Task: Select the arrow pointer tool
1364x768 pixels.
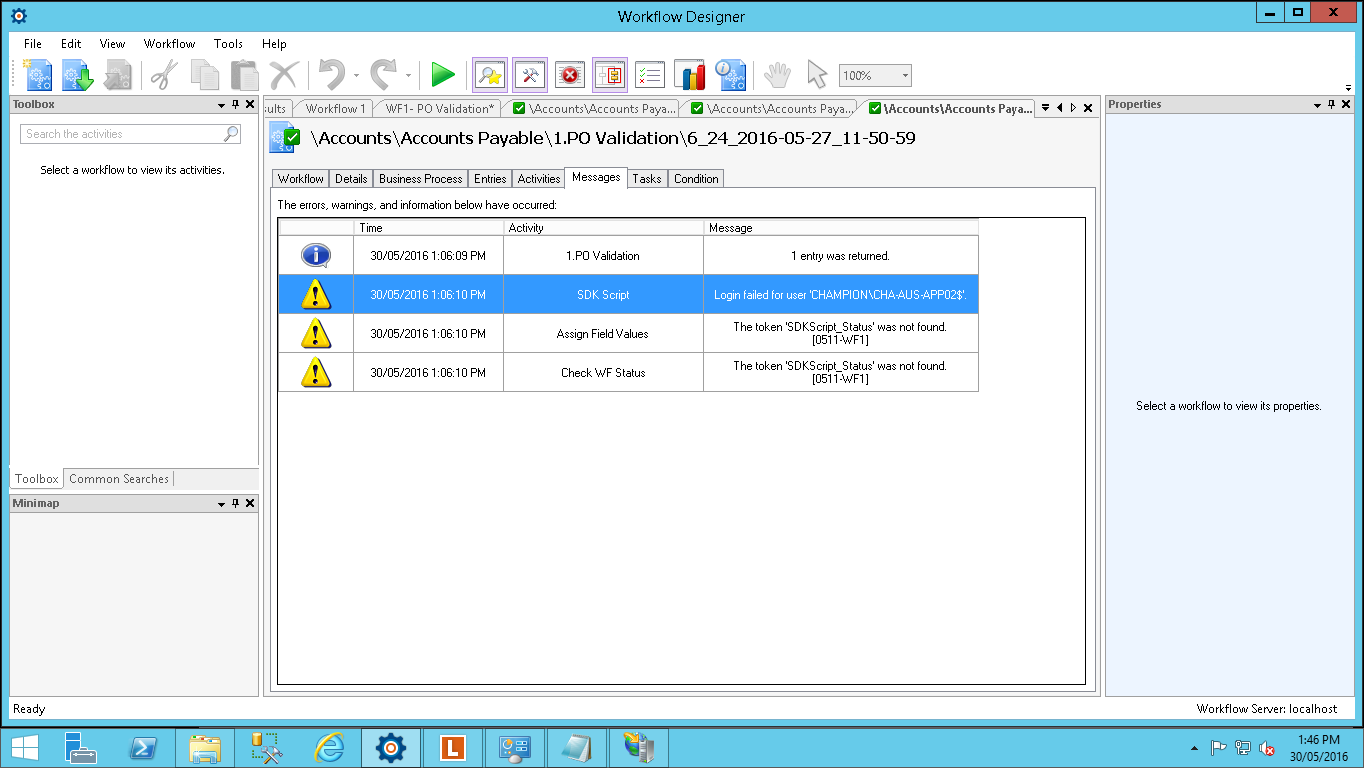Action: [x=817, y=75]
